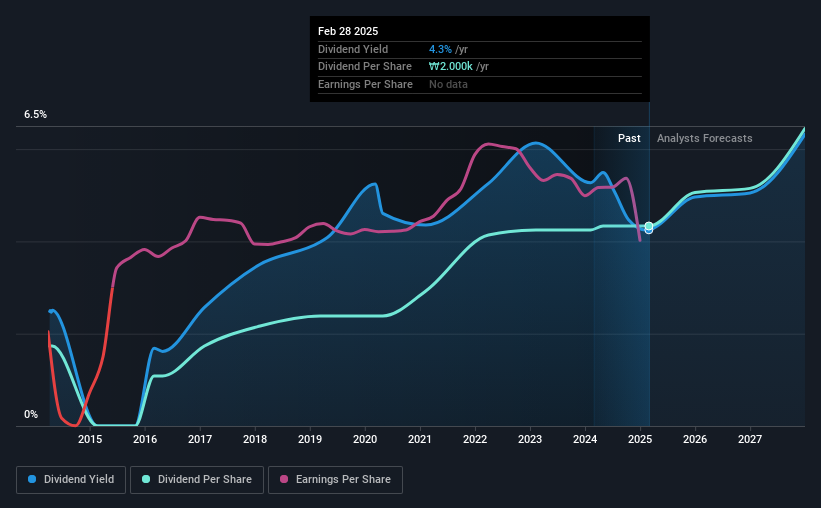Select the 2023 label on the x-axis

530,439
